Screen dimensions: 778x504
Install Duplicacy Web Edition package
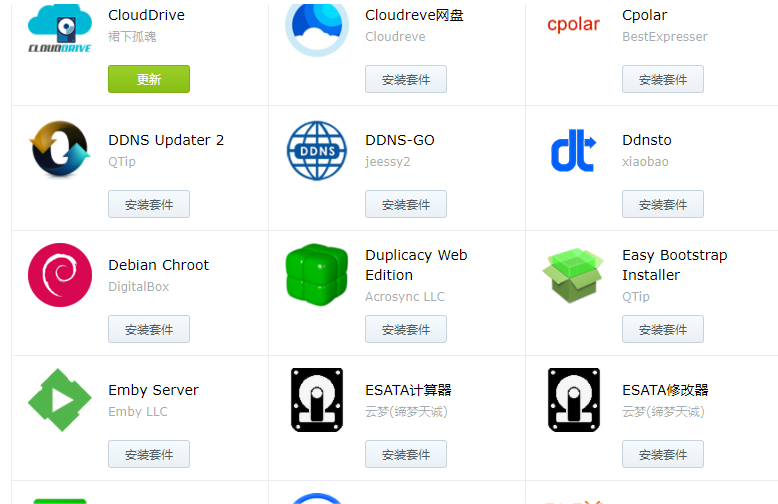coord(406,329)
